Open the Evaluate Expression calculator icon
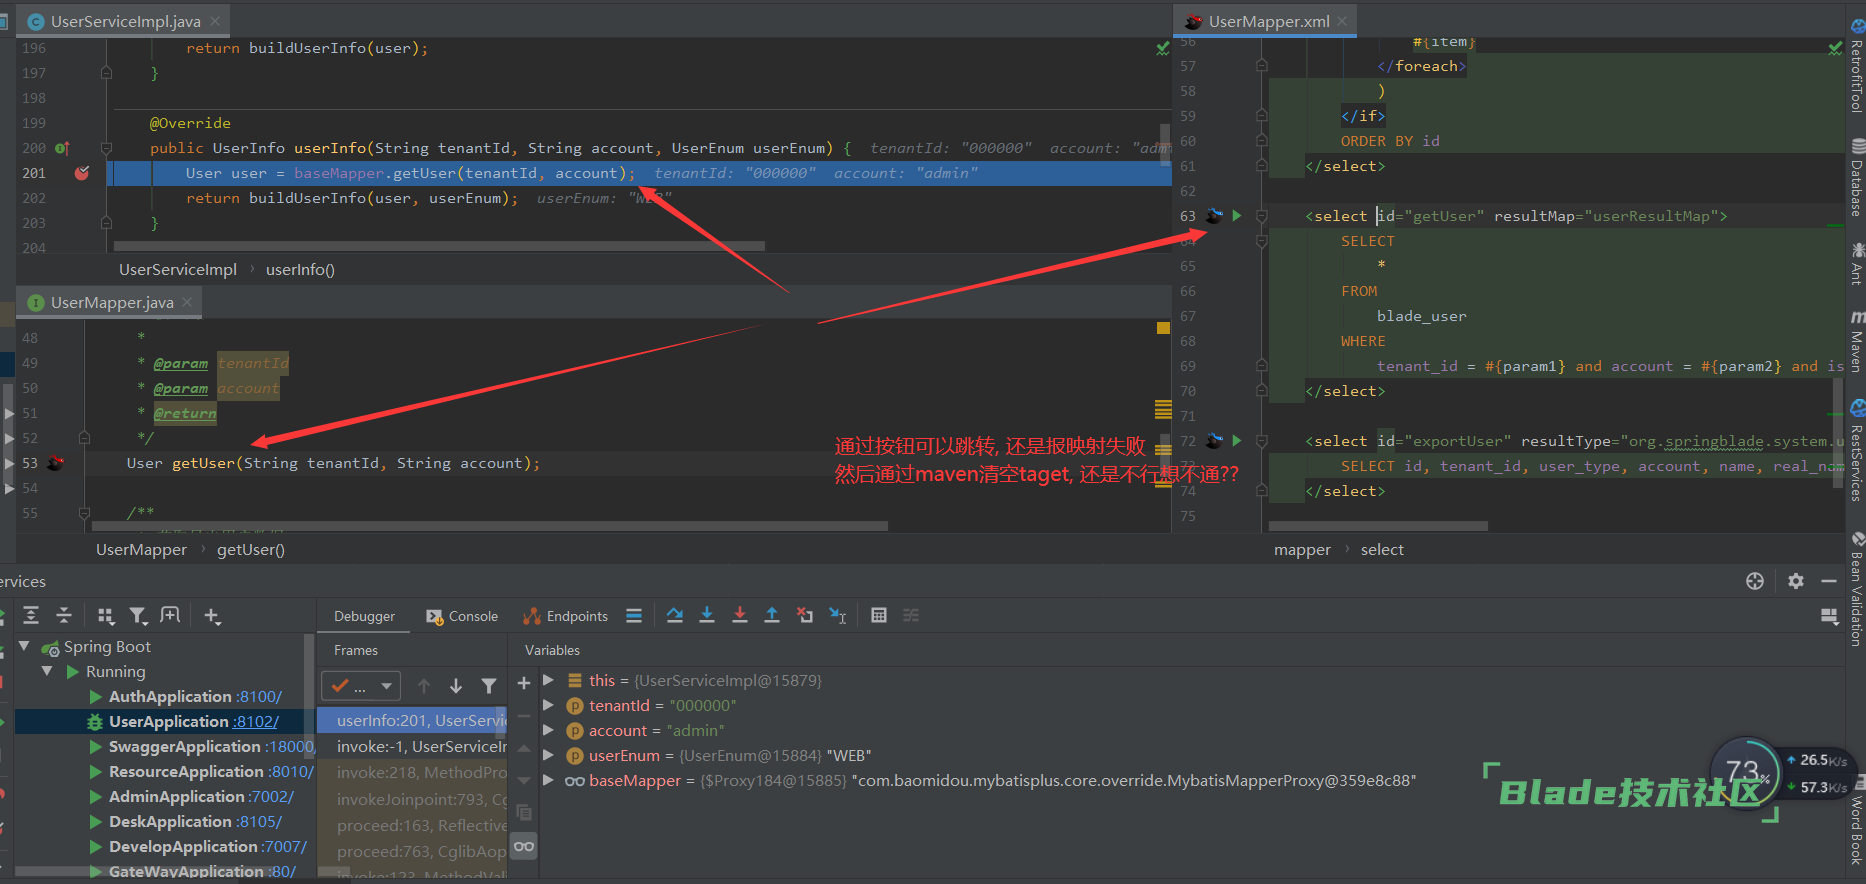This screenshot has width=1866, height=884. pyautogui.click(x=879, y=615)
